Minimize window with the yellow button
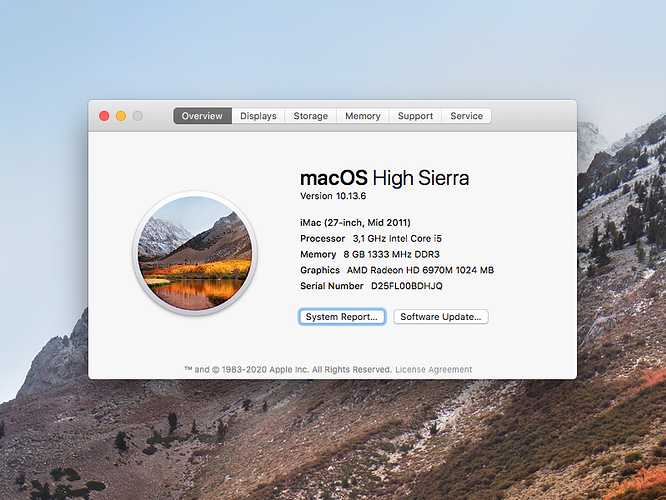 (121, 116)
